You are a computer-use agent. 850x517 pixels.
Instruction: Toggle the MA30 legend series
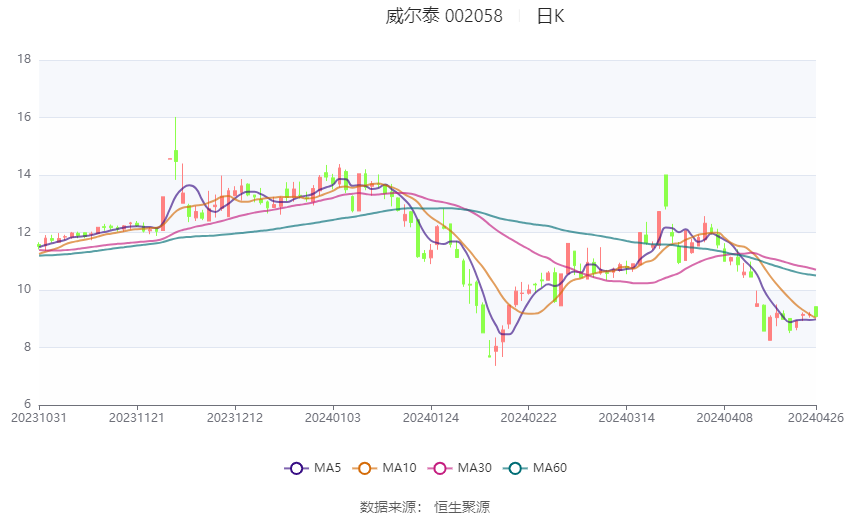[460, 468]
